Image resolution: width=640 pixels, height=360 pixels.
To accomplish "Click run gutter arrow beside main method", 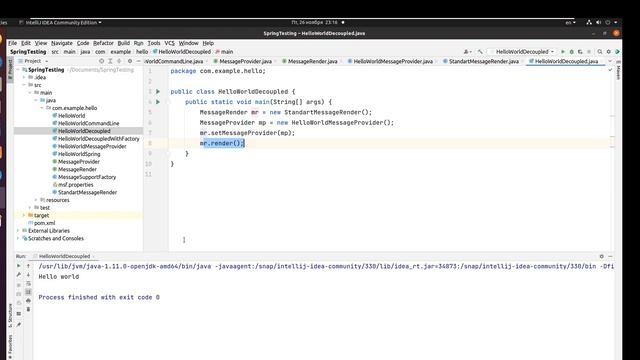I will (x=158, y=102).
